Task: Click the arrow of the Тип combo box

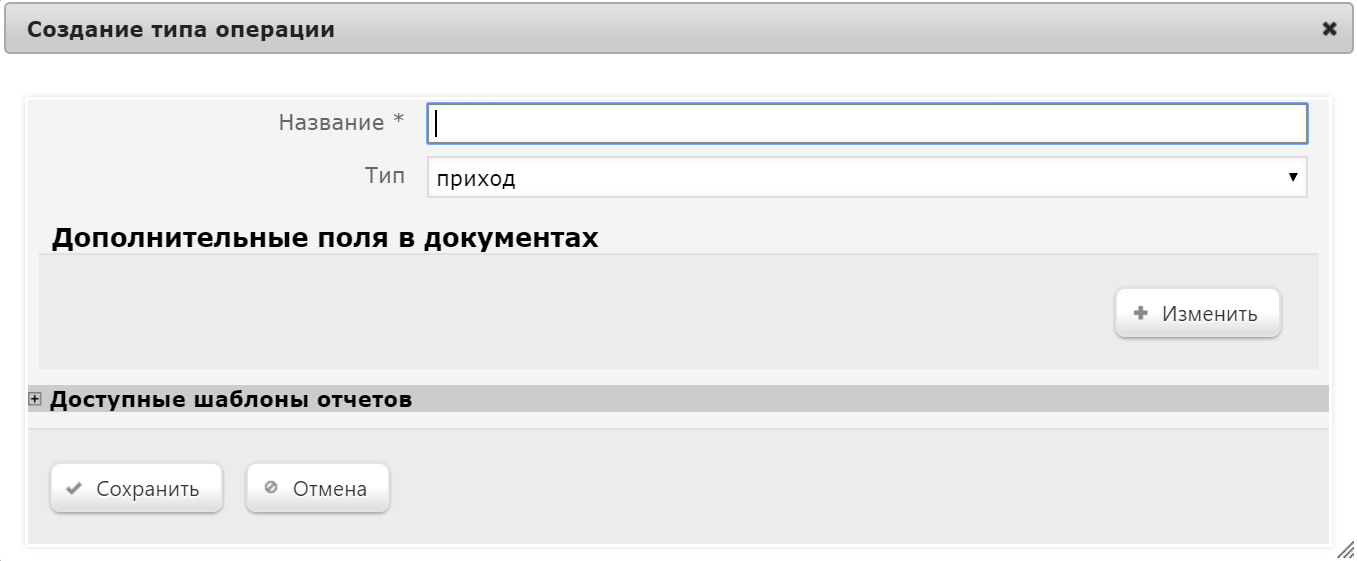Action: (x=1293, y=177)
